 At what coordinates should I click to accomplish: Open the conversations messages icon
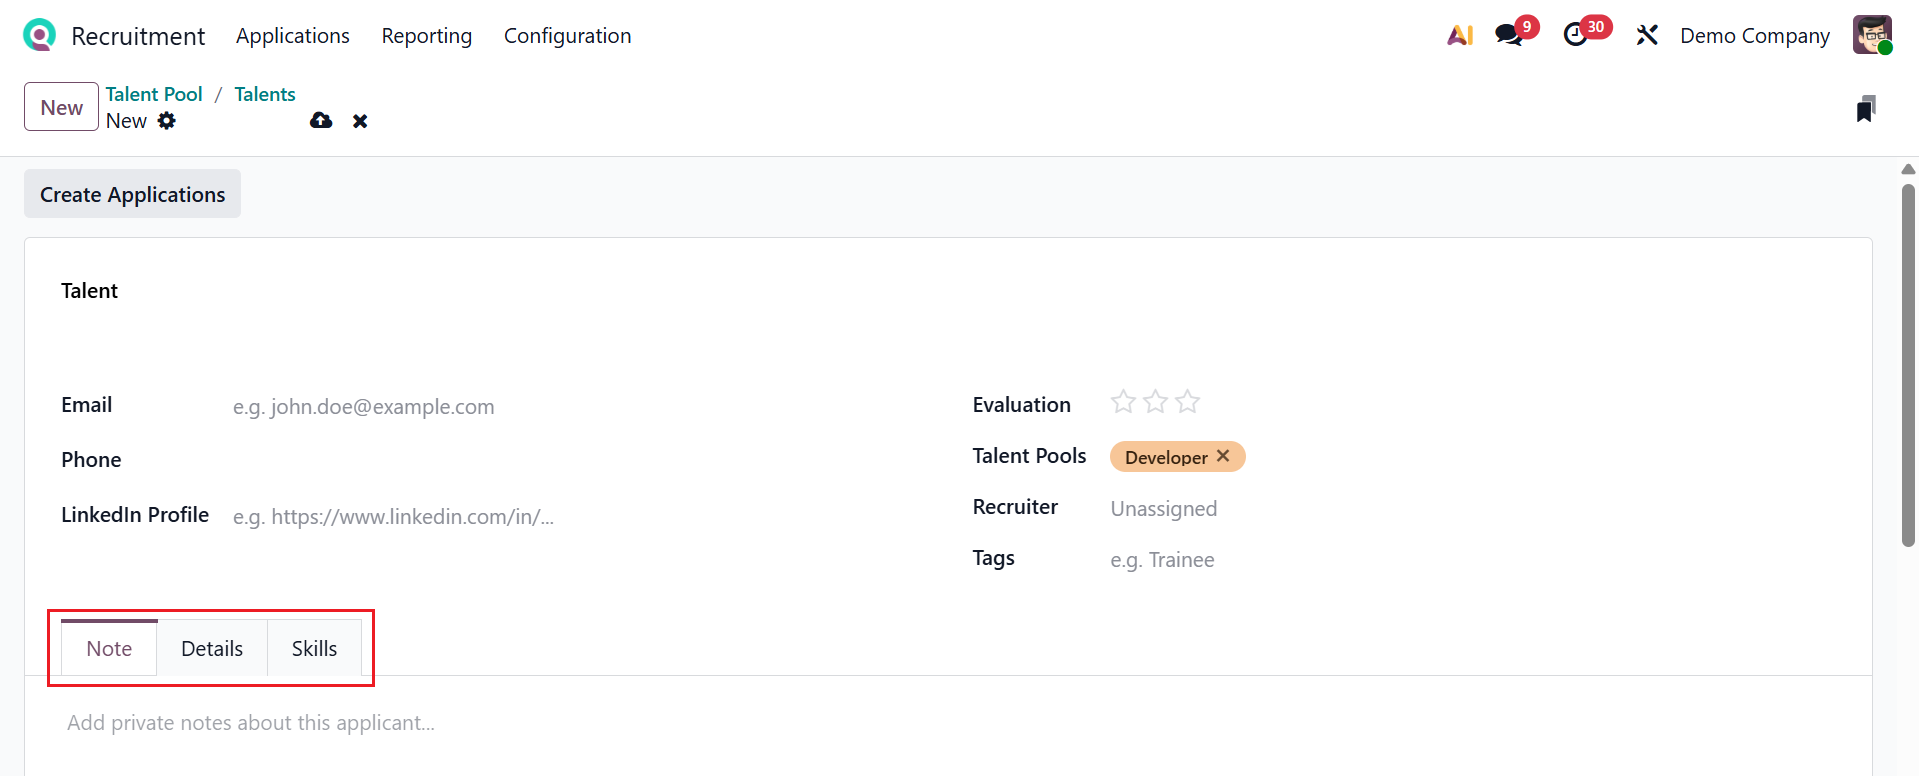point(1508,36)
